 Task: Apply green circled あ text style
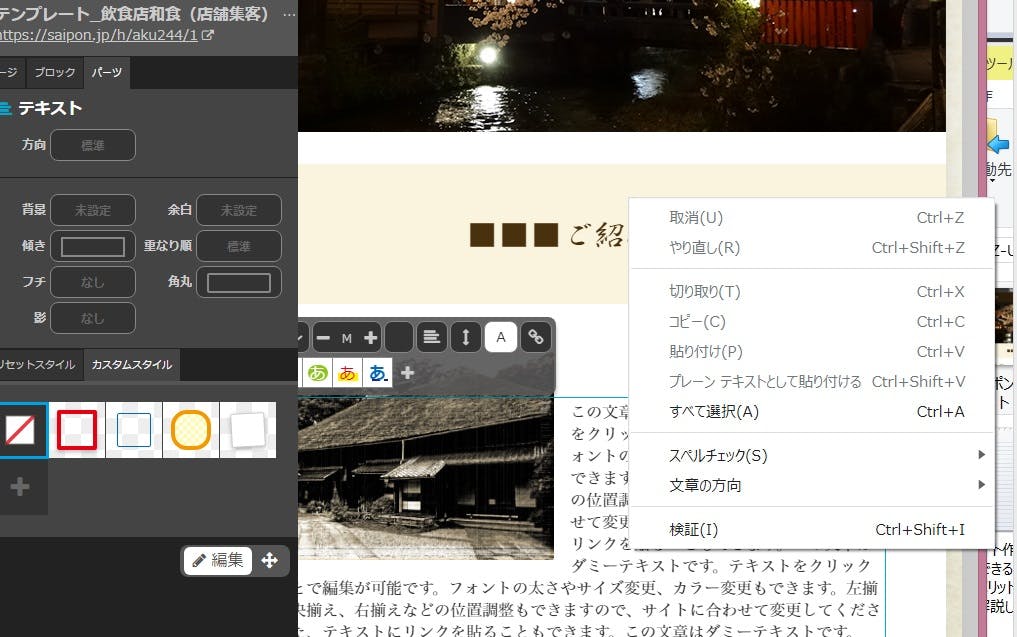(x=318, y=373)
